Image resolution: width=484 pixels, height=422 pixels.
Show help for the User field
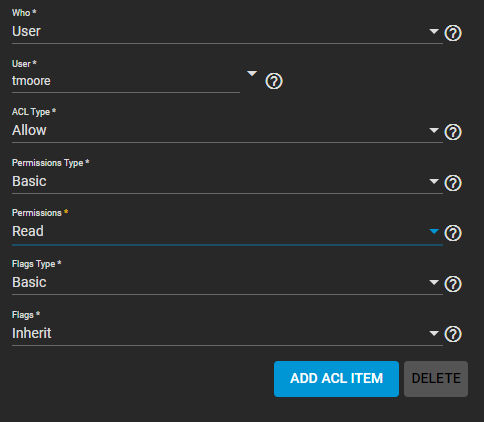pyautogui.click(x=274, y=81)
